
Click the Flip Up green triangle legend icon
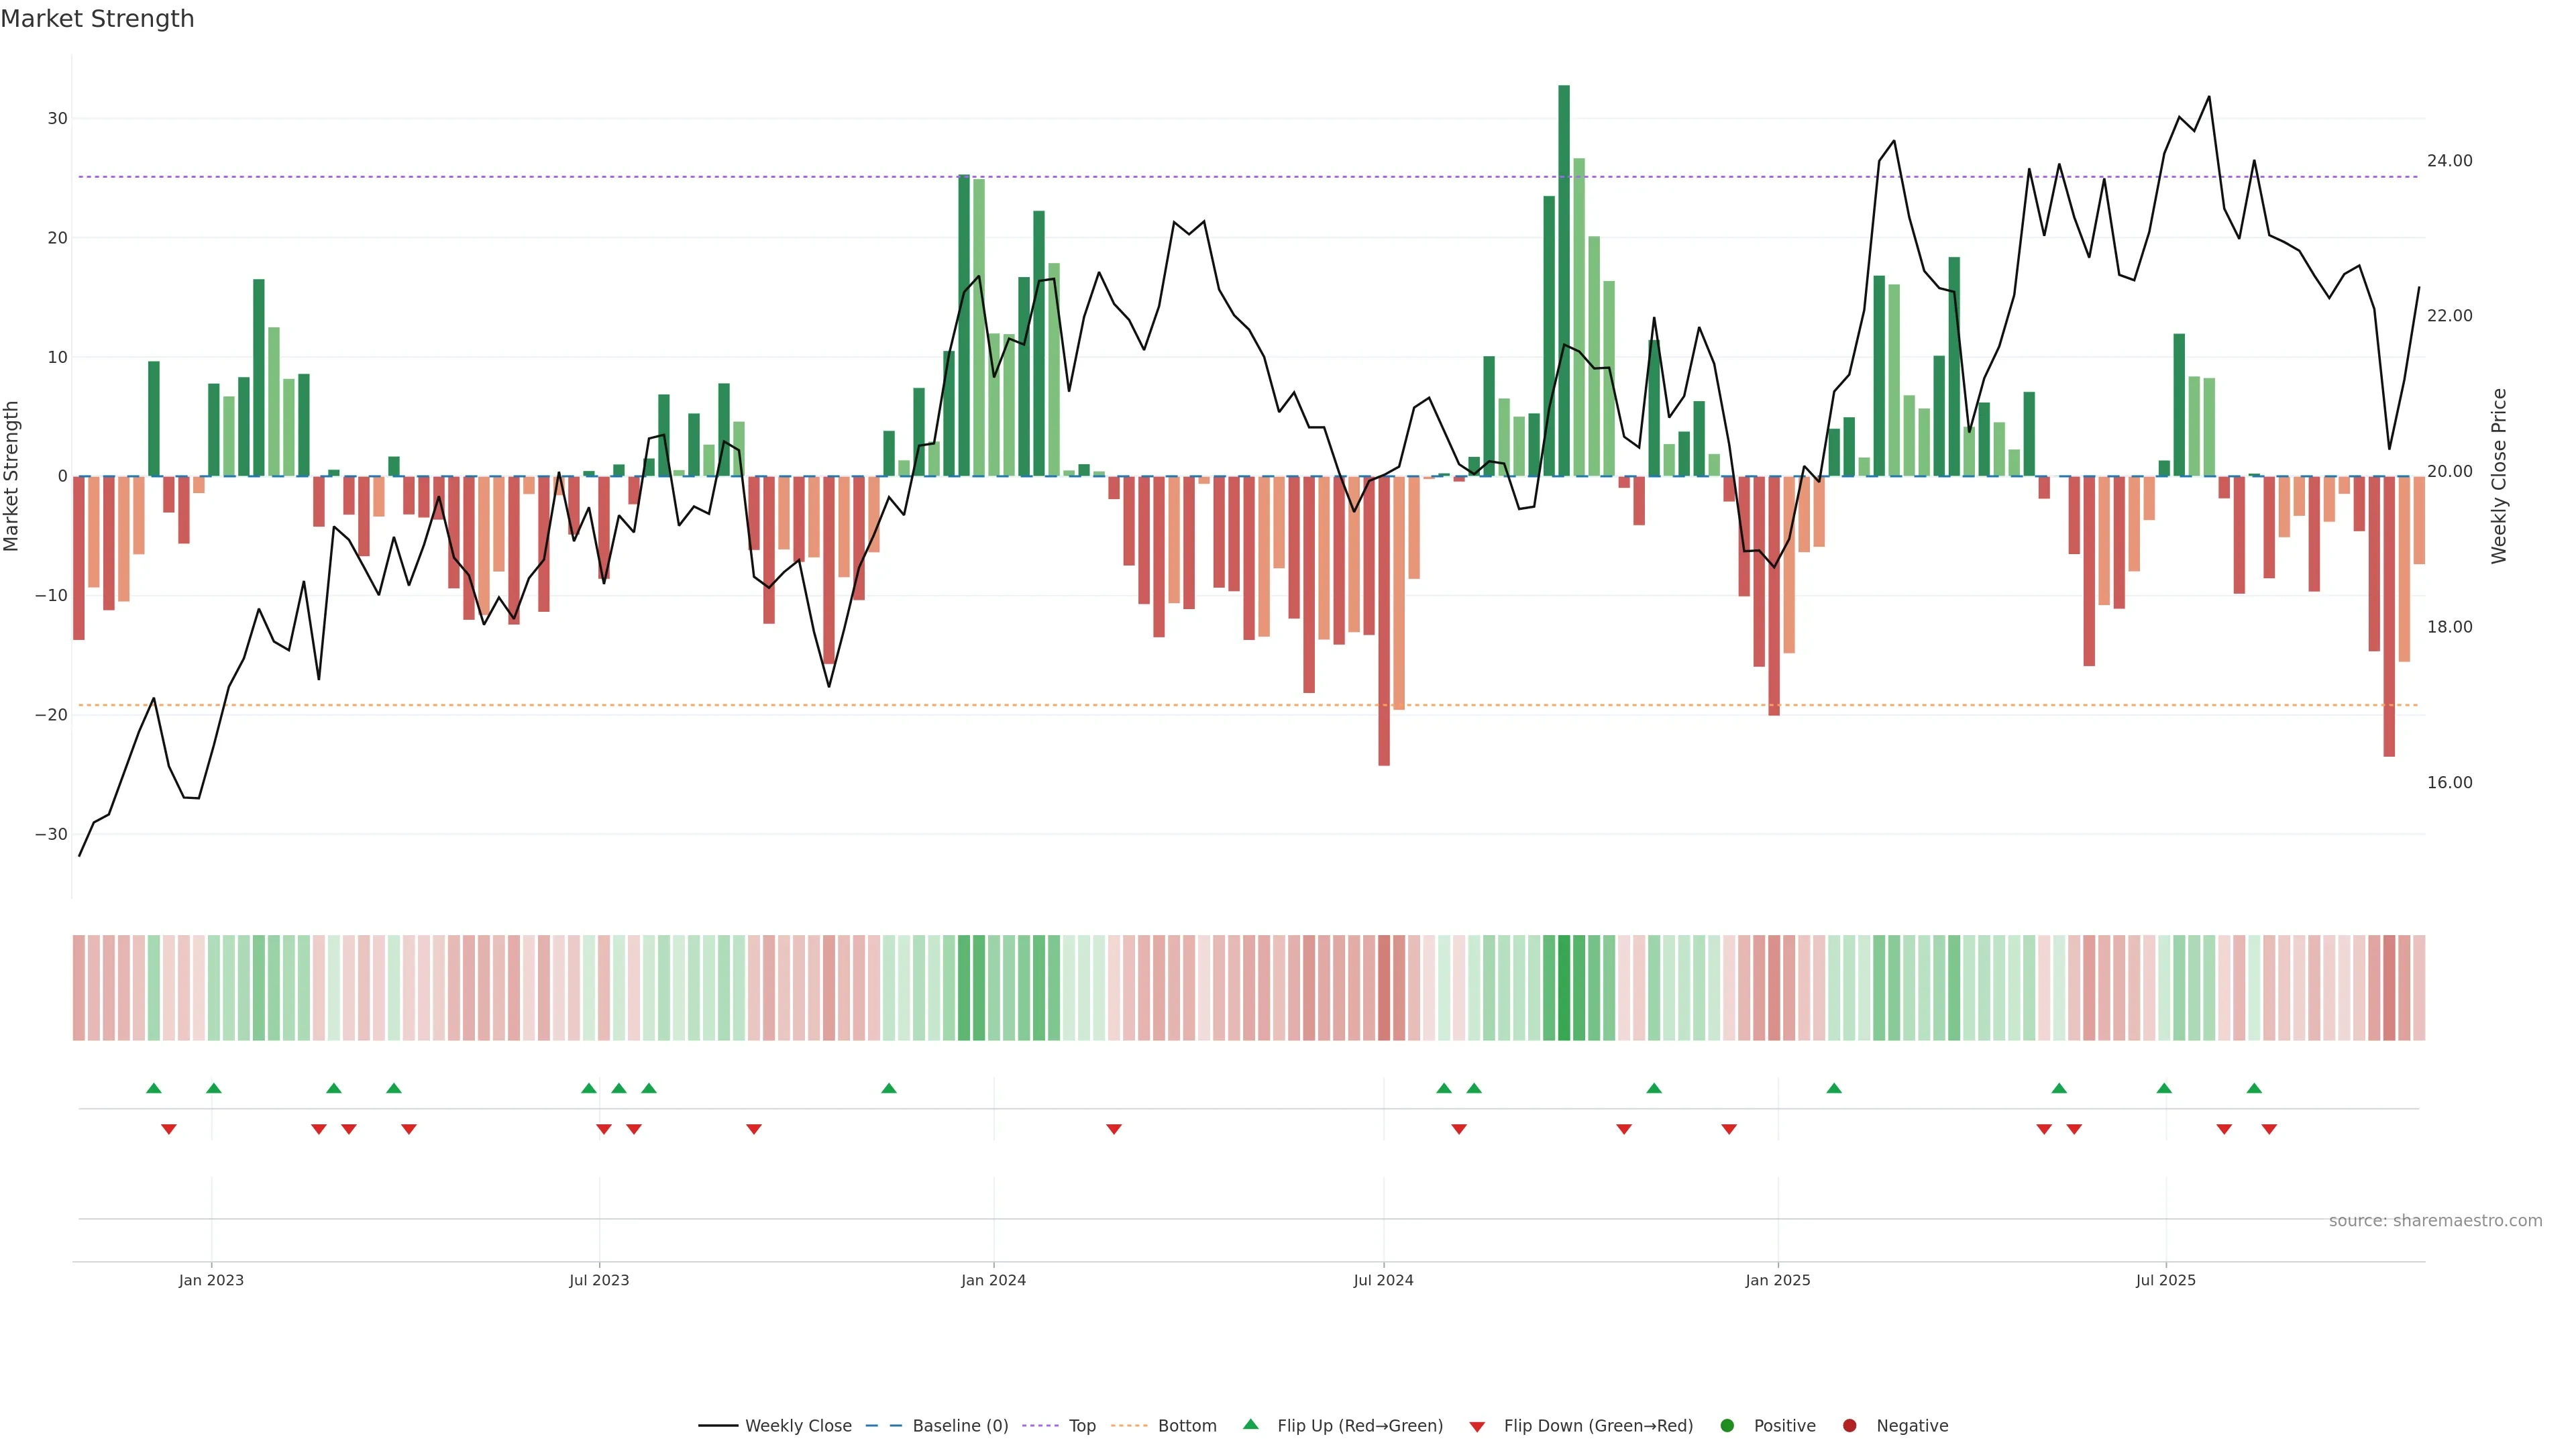(1250, 1424)
